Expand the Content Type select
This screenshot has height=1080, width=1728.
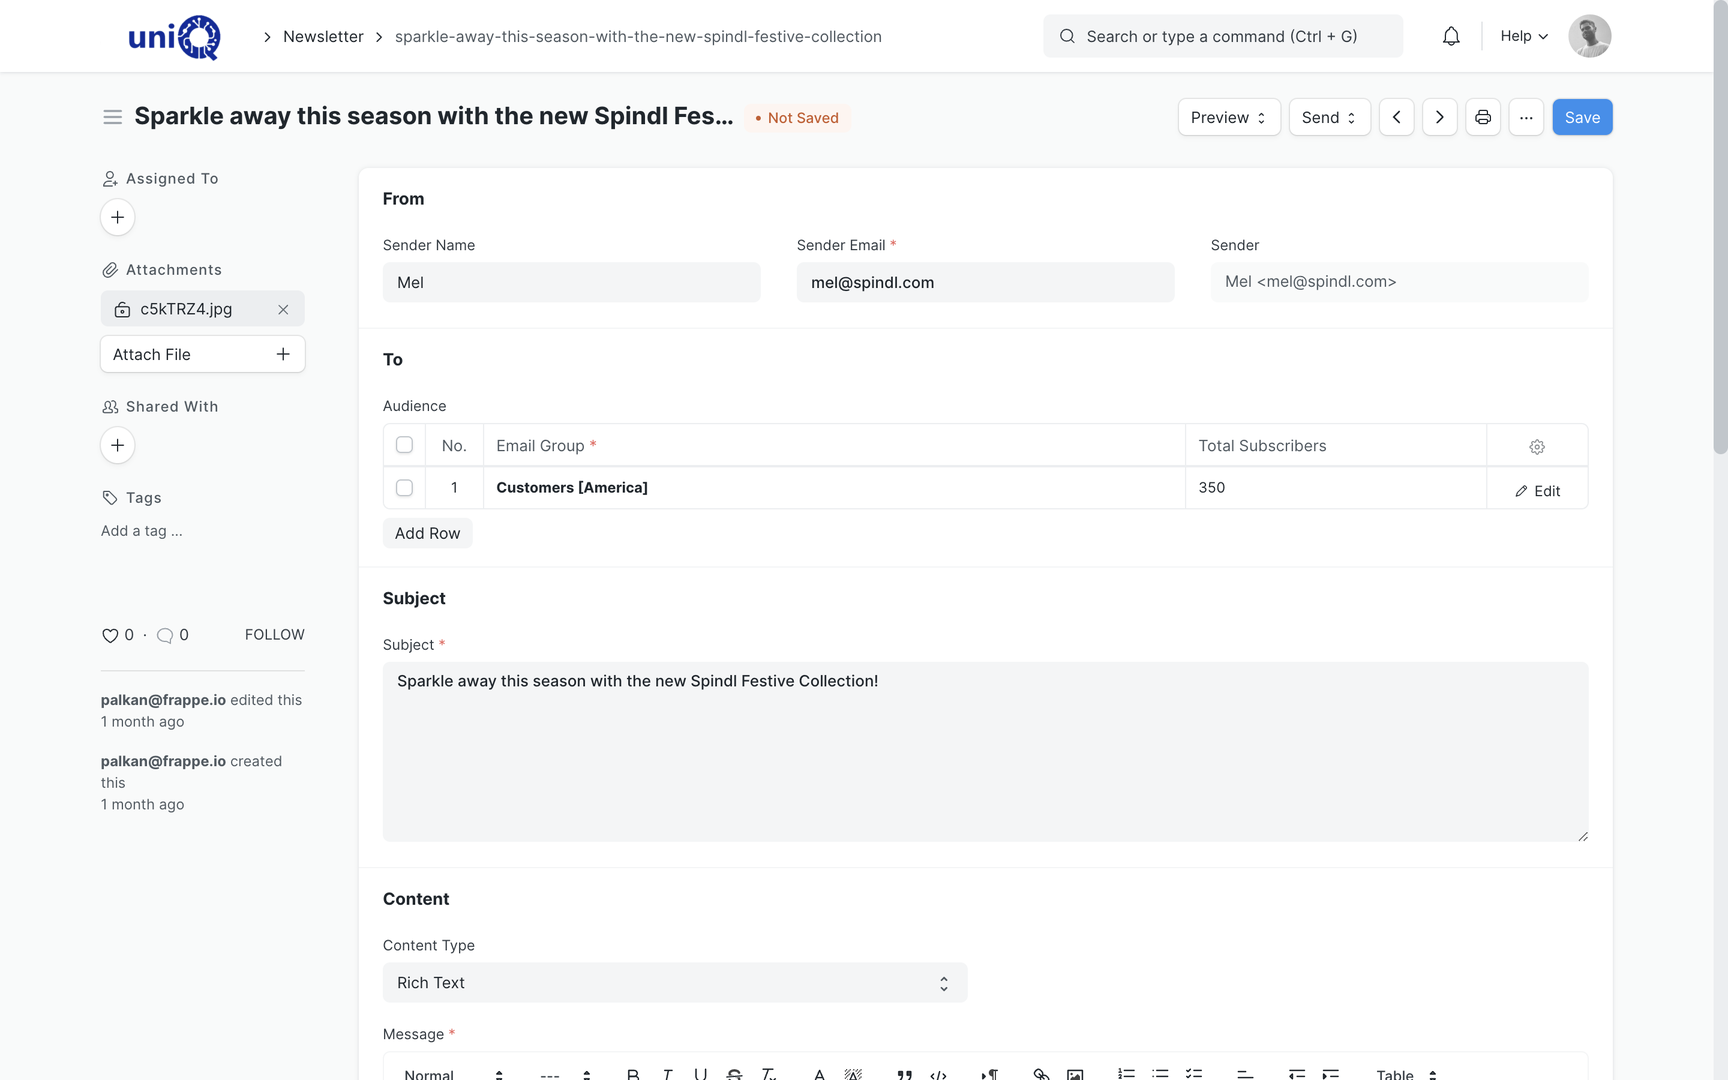coord(675,983)
